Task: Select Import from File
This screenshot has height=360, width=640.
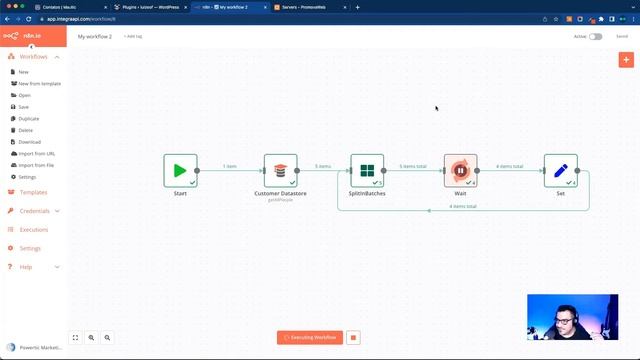Action: [36, 165]
